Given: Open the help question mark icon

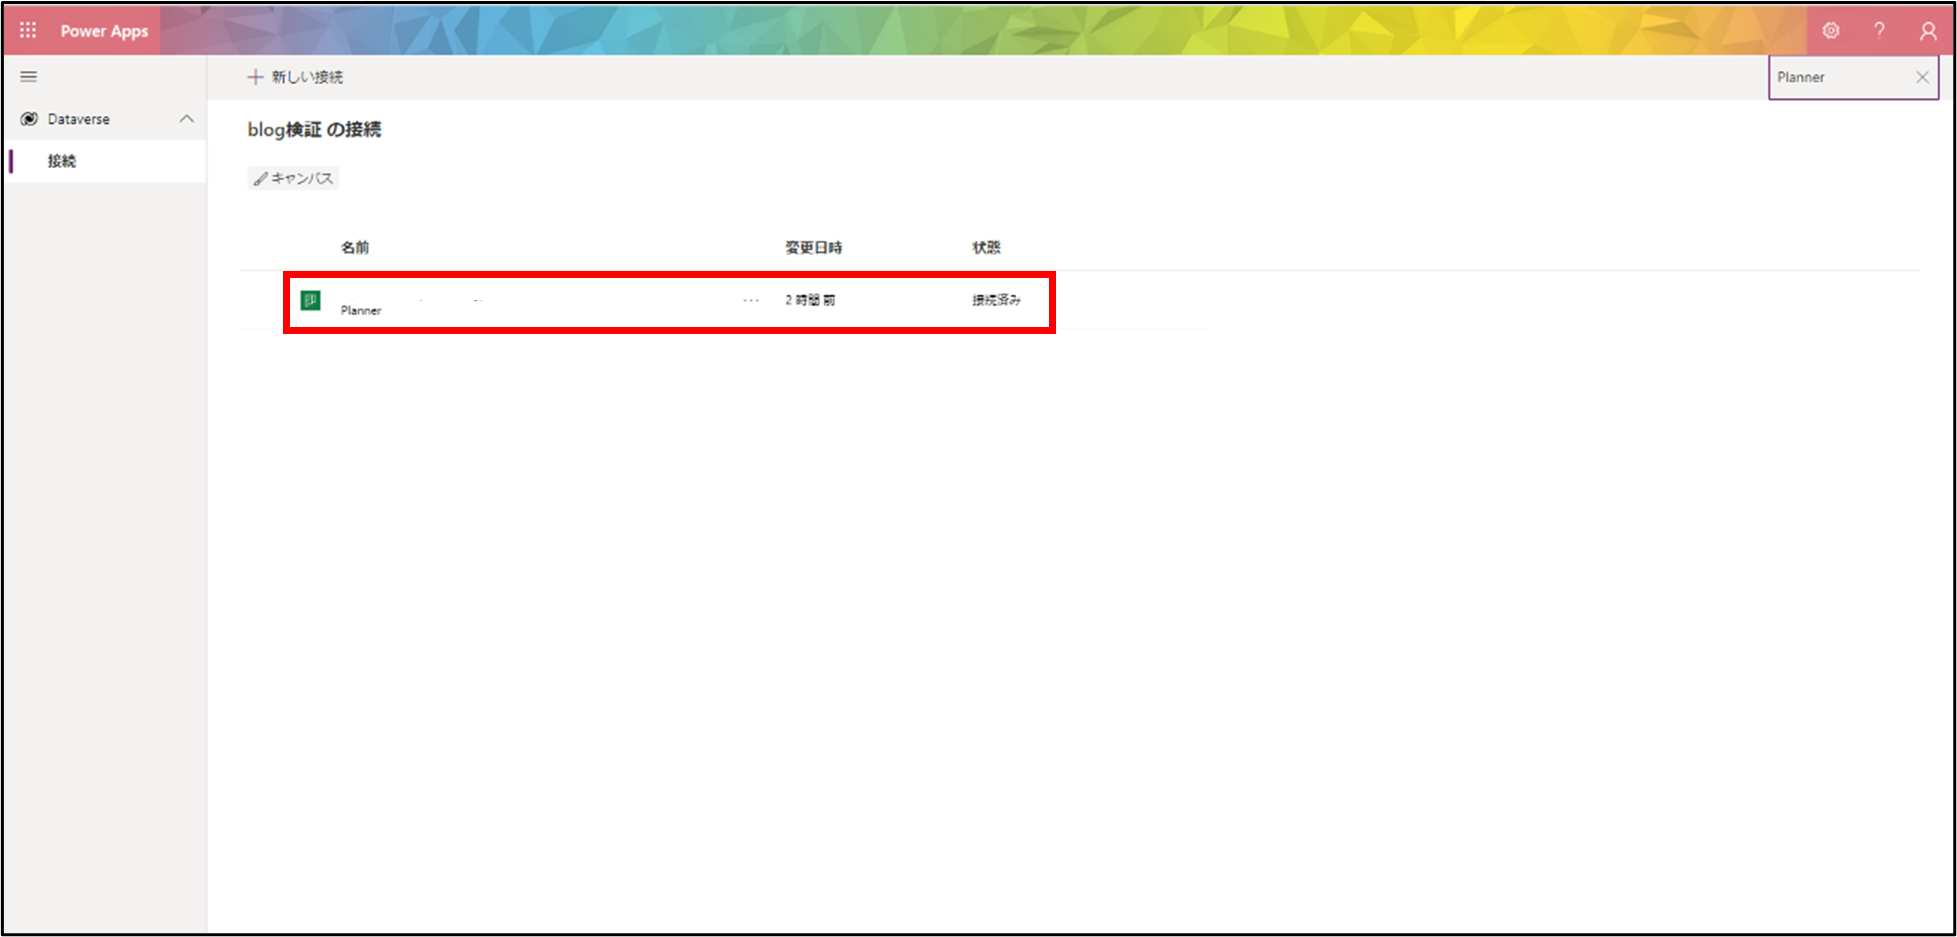Looking at the screenshot, I should pyautogui.click(x=1879, y=30).
